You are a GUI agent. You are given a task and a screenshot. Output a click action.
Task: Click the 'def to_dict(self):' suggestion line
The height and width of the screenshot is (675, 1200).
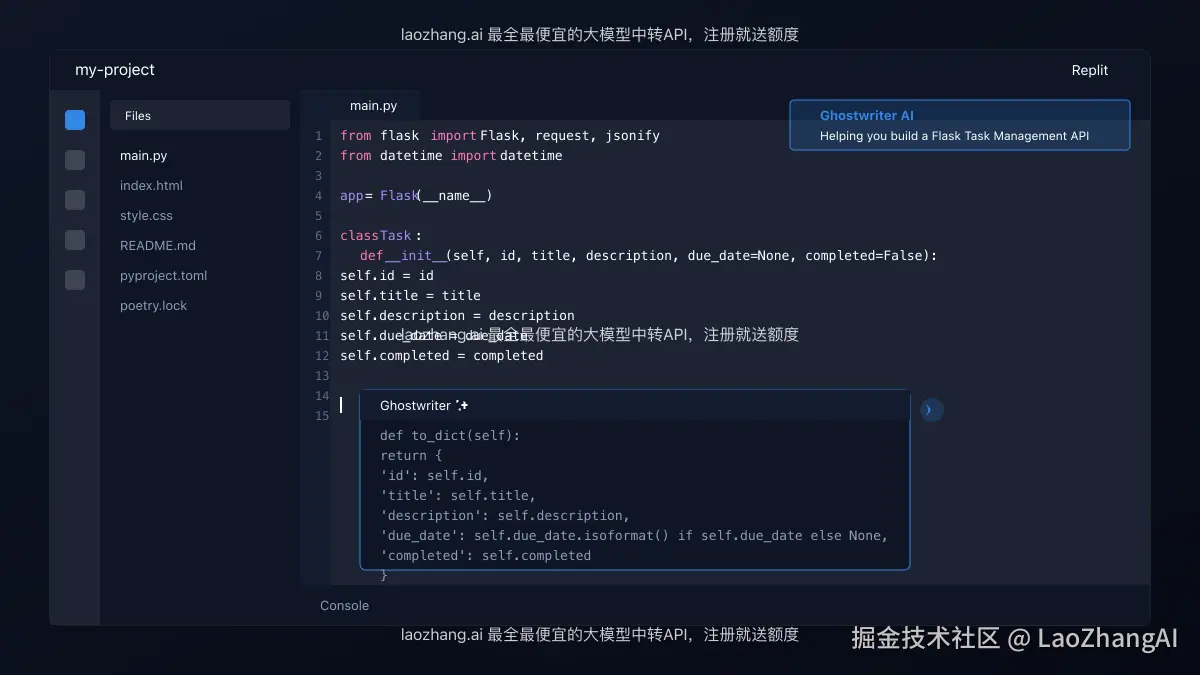tap(450, 435)
